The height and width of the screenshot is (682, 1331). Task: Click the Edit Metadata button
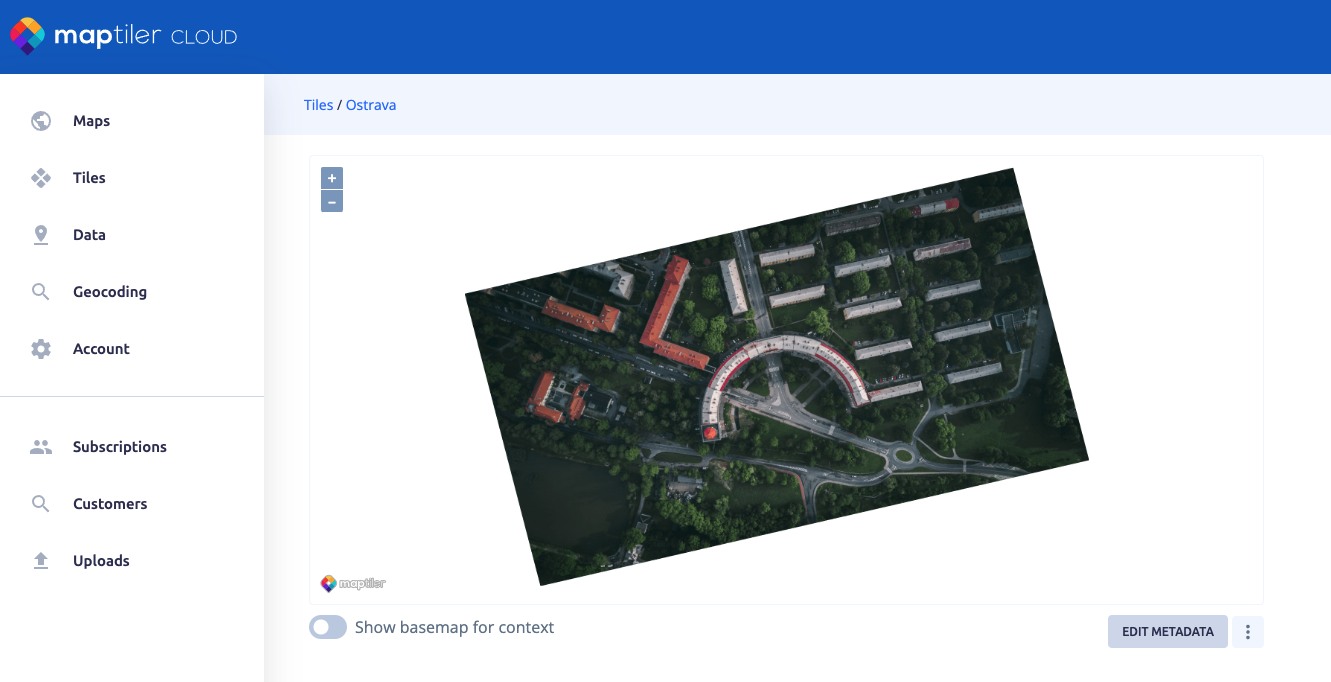(x=1167, y=632)
